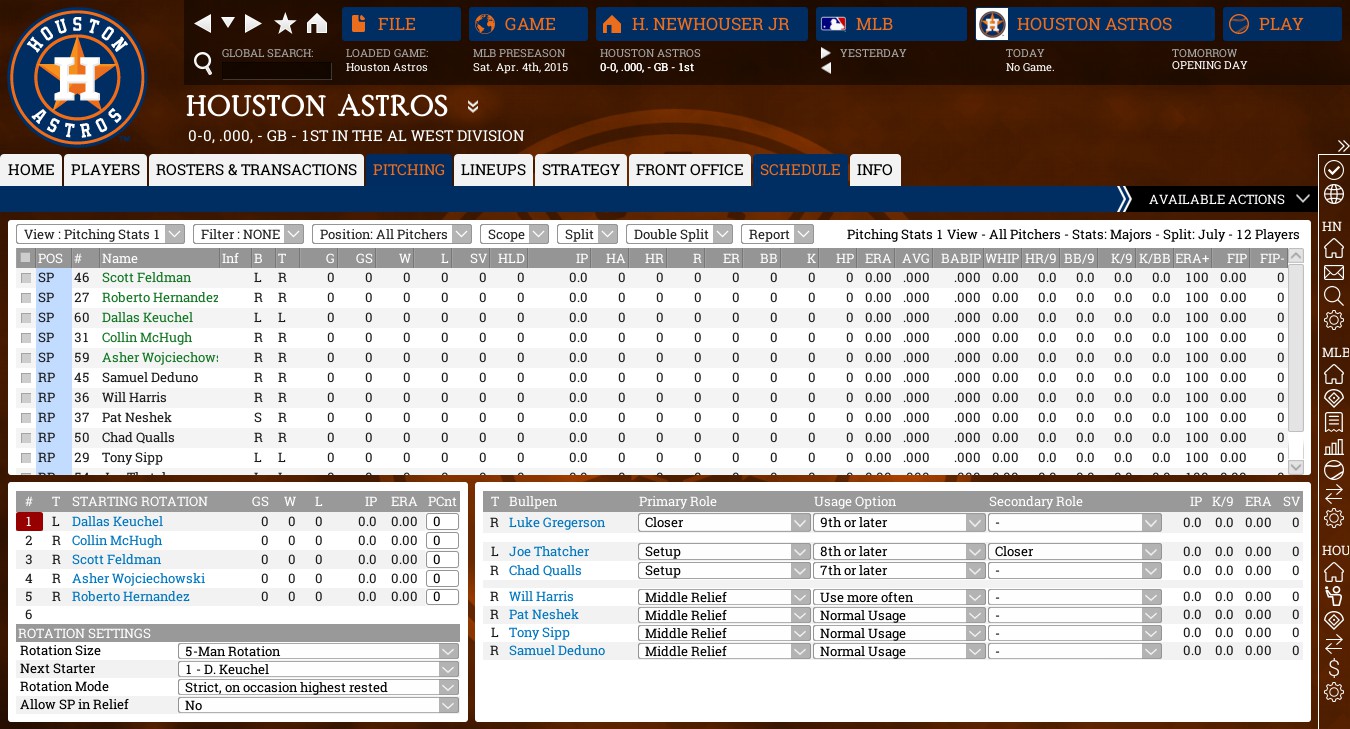
Task: Open Dallas Keuchel link in starting rotation
Action: pos(117,522)
